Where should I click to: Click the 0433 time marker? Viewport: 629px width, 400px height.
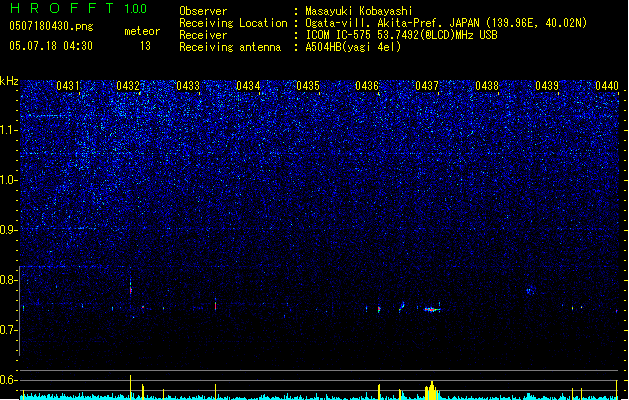coord(188,86)
